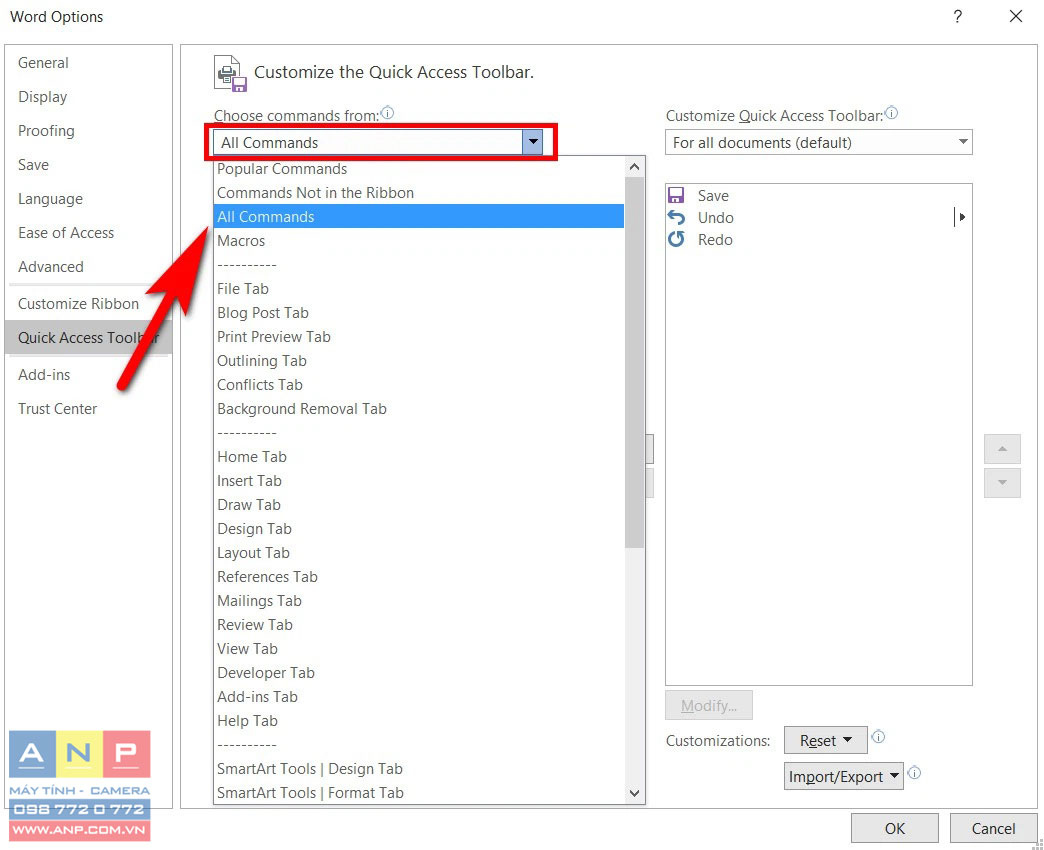Select Home Tab in the list
The width and height of the screenshot is (1044, 850).
419,457
